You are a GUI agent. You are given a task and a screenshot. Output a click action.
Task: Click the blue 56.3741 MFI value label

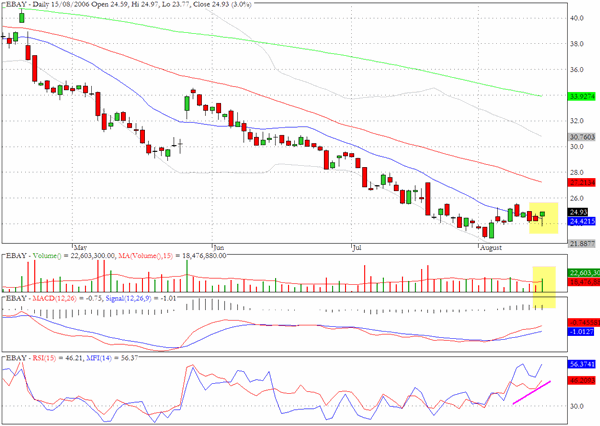tap(582, 364)
